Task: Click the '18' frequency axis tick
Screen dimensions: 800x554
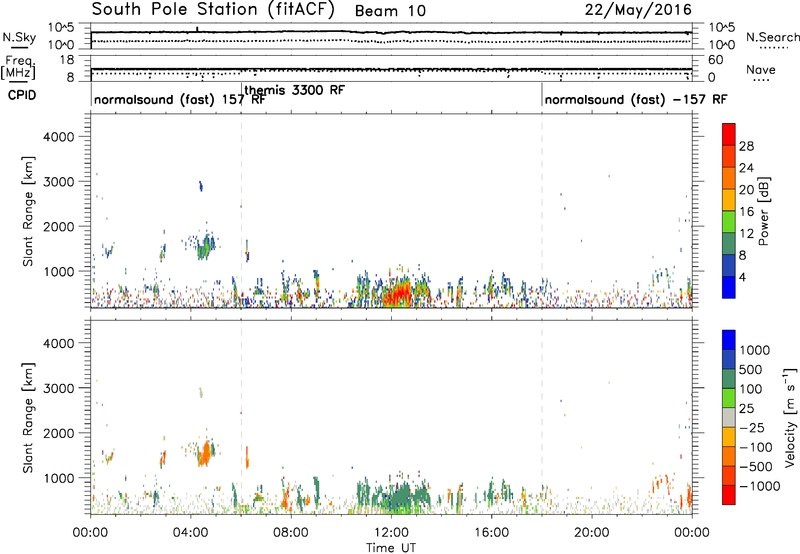Action: coord(67,60)
